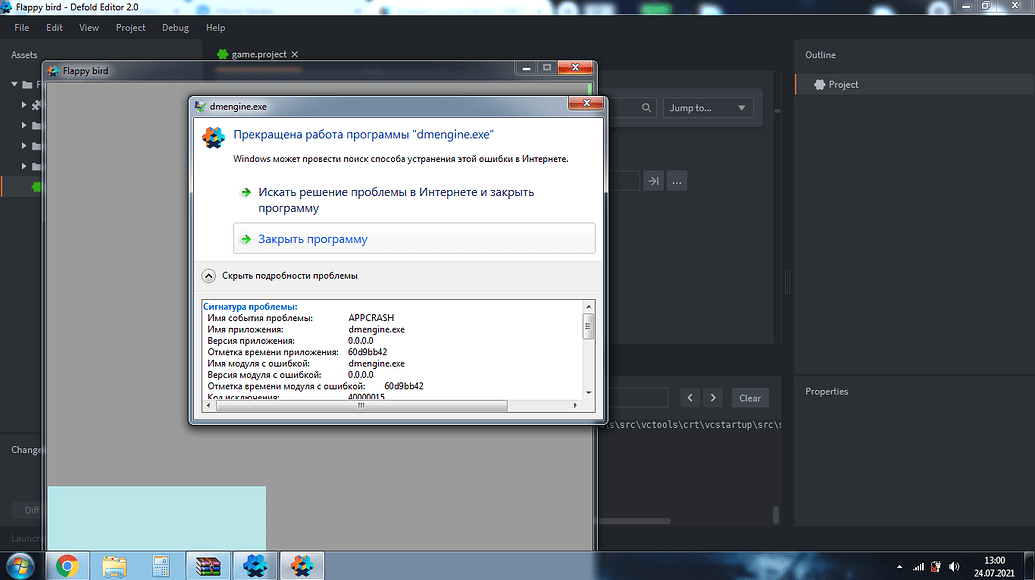Open the Debug menu

(175, 27)
